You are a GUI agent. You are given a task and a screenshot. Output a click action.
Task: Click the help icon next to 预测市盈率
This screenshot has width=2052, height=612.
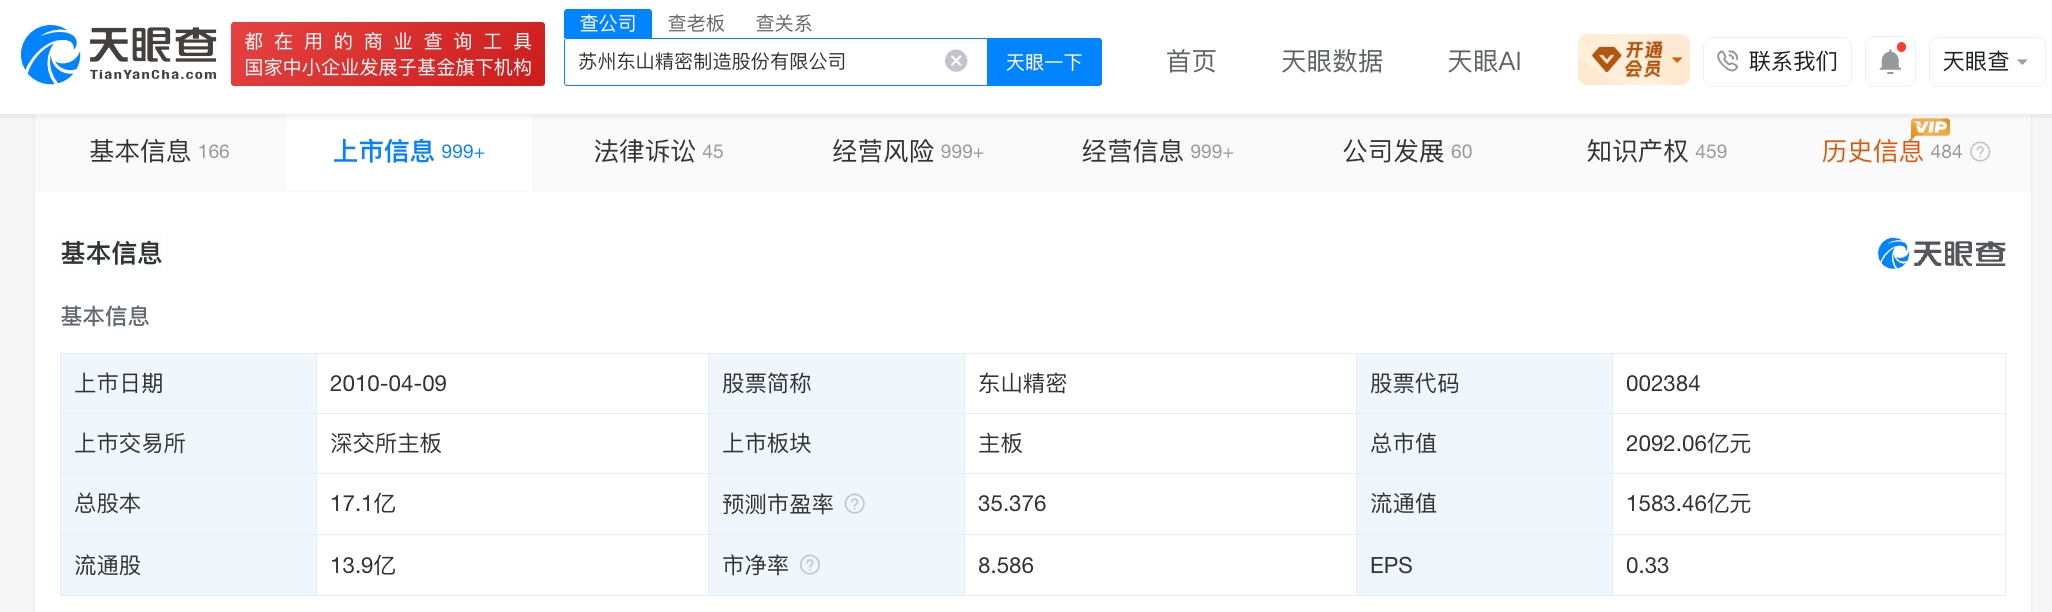click(x=855, y=504)
